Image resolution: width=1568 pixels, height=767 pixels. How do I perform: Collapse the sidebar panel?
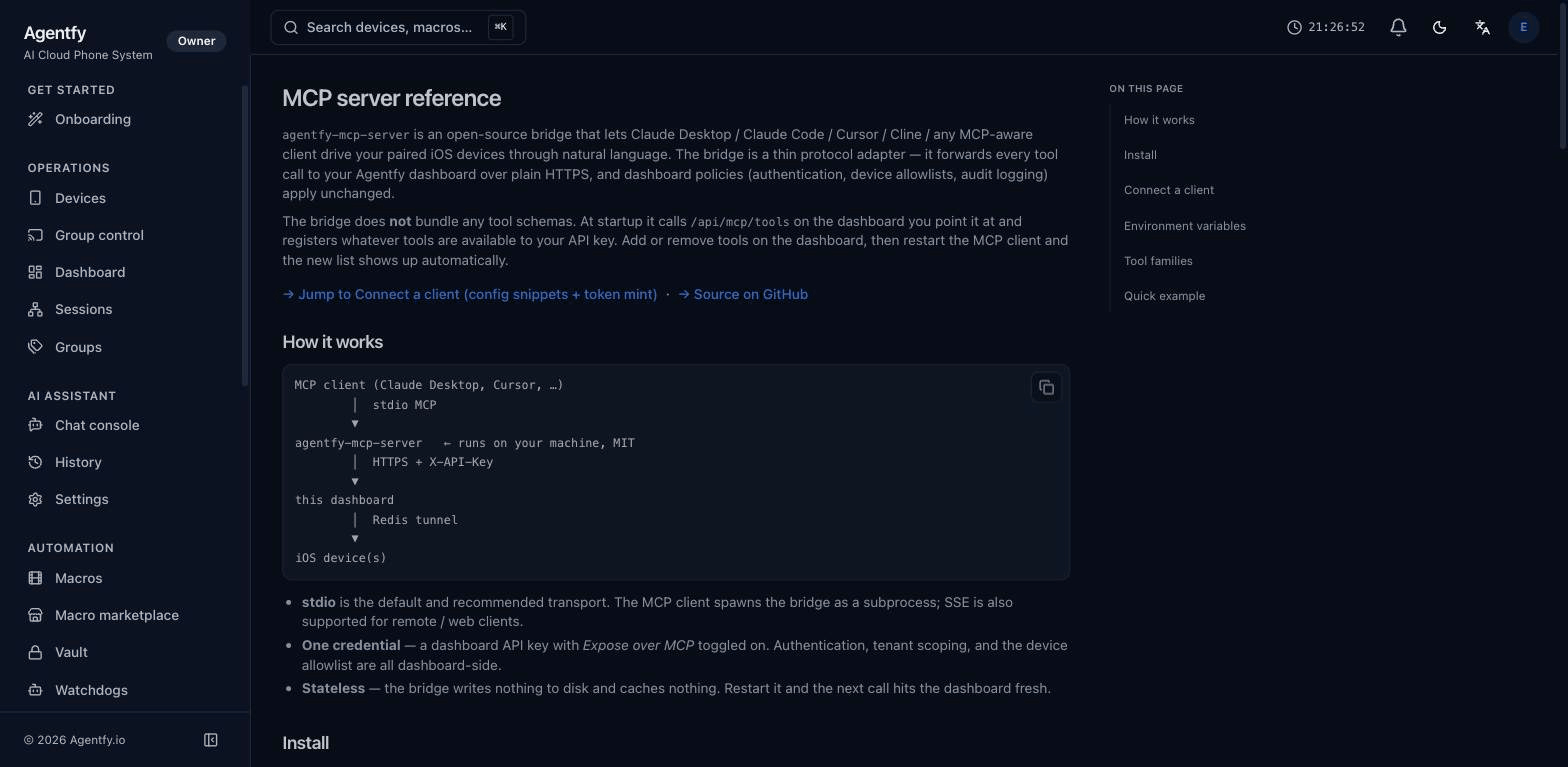point(211,740)
